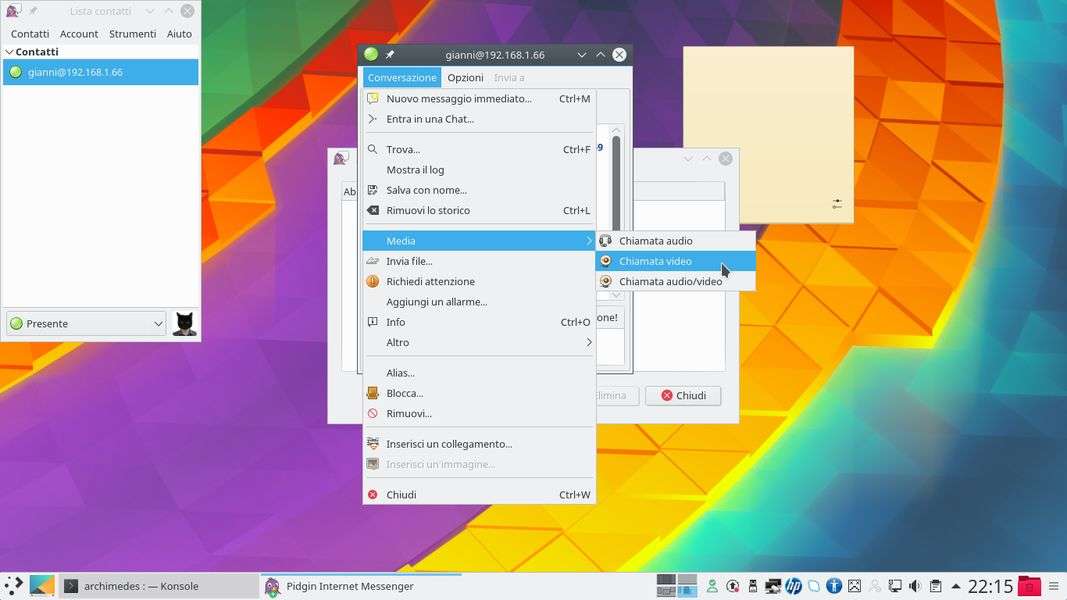
Task: Open Strumenti menu in contact list
Action: 132,34
